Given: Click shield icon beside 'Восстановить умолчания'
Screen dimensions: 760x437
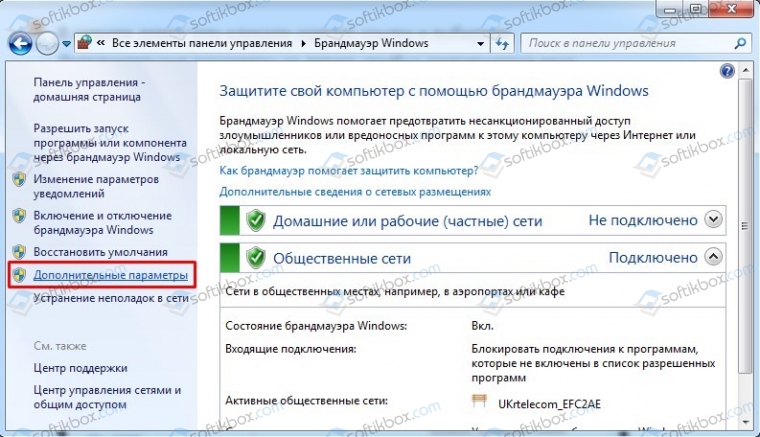Looking at the screenshot, I should [19, 252].
